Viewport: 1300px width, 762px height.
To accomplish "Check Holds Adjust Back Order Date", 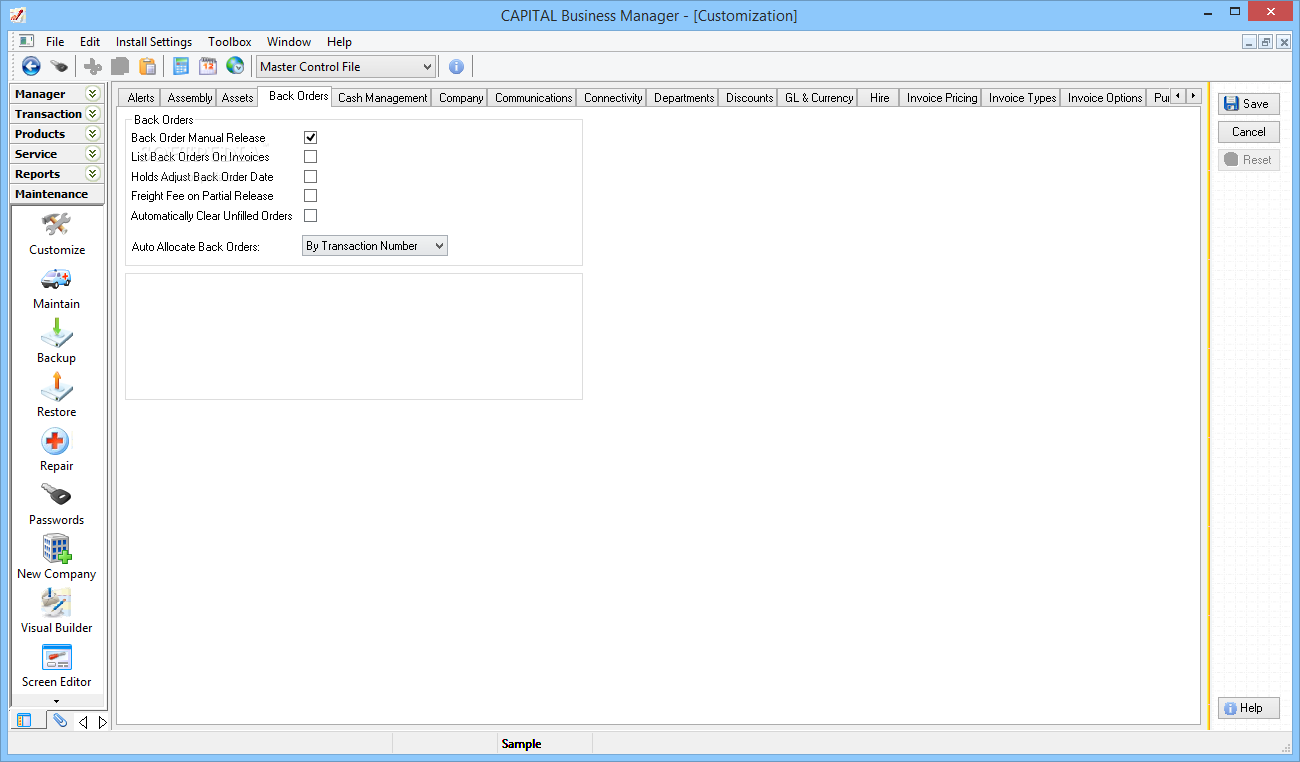I will click(311, 177).
